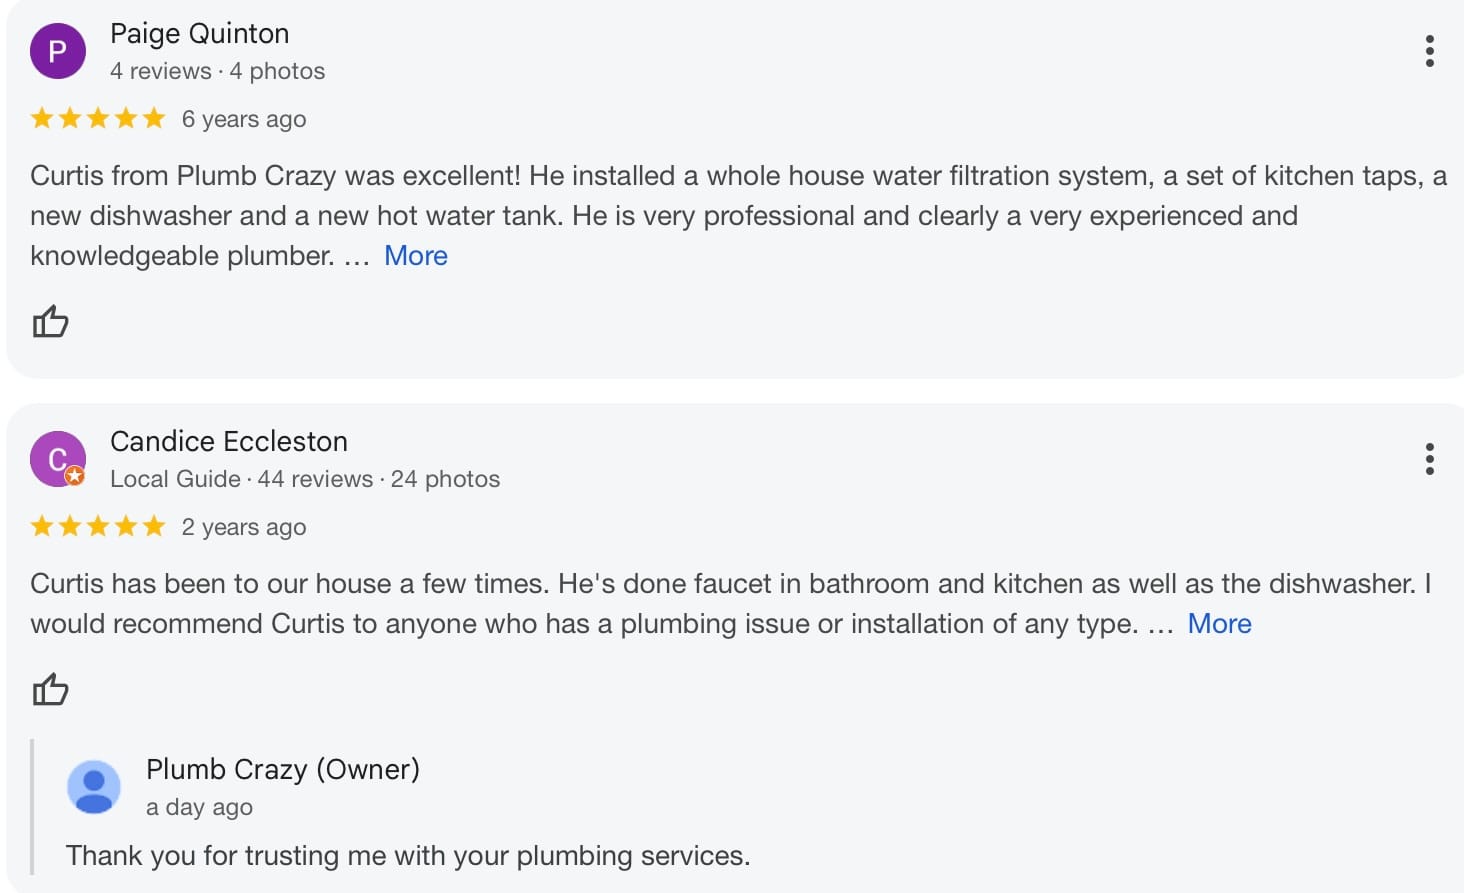Click the Local Guide star badge on Candice's avatar
The image size is (1464, 893).
(x=75, y=476)
